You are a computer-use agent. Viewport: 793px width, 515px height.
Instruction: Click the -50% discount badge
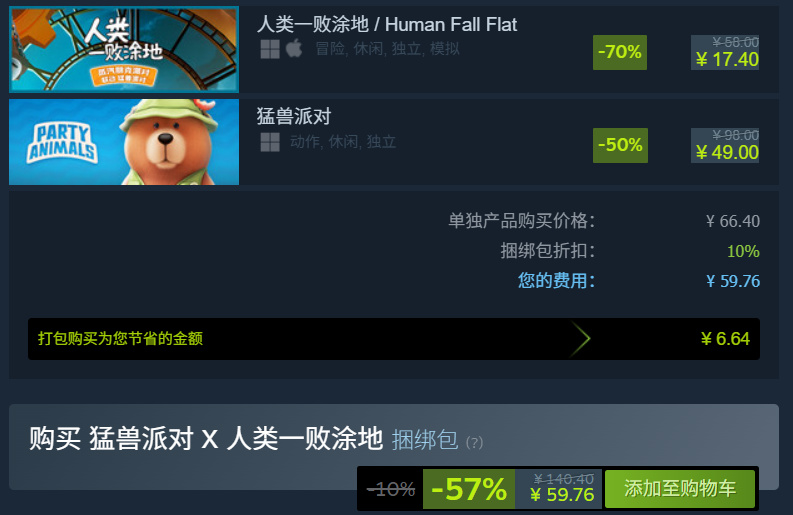[620, 145]
